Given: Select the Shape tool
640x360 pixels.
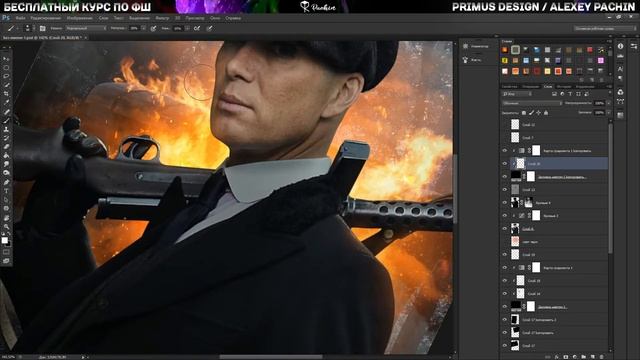Looking at the screenshot, I should (6, 209).
